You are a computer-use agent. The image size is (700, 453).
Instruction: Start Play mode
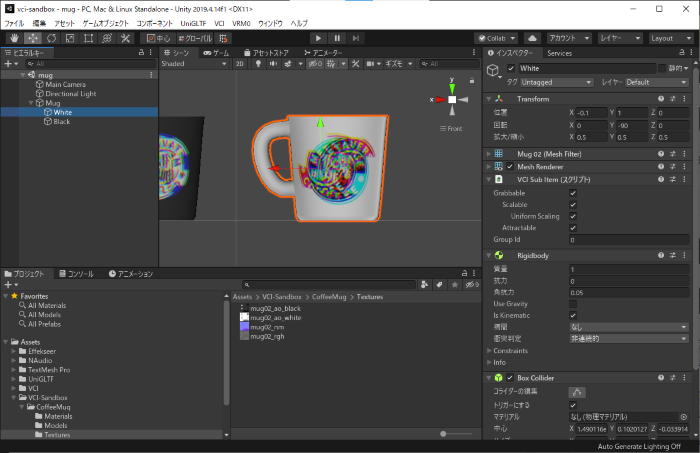pyautogui.click(x=318, y=38)
